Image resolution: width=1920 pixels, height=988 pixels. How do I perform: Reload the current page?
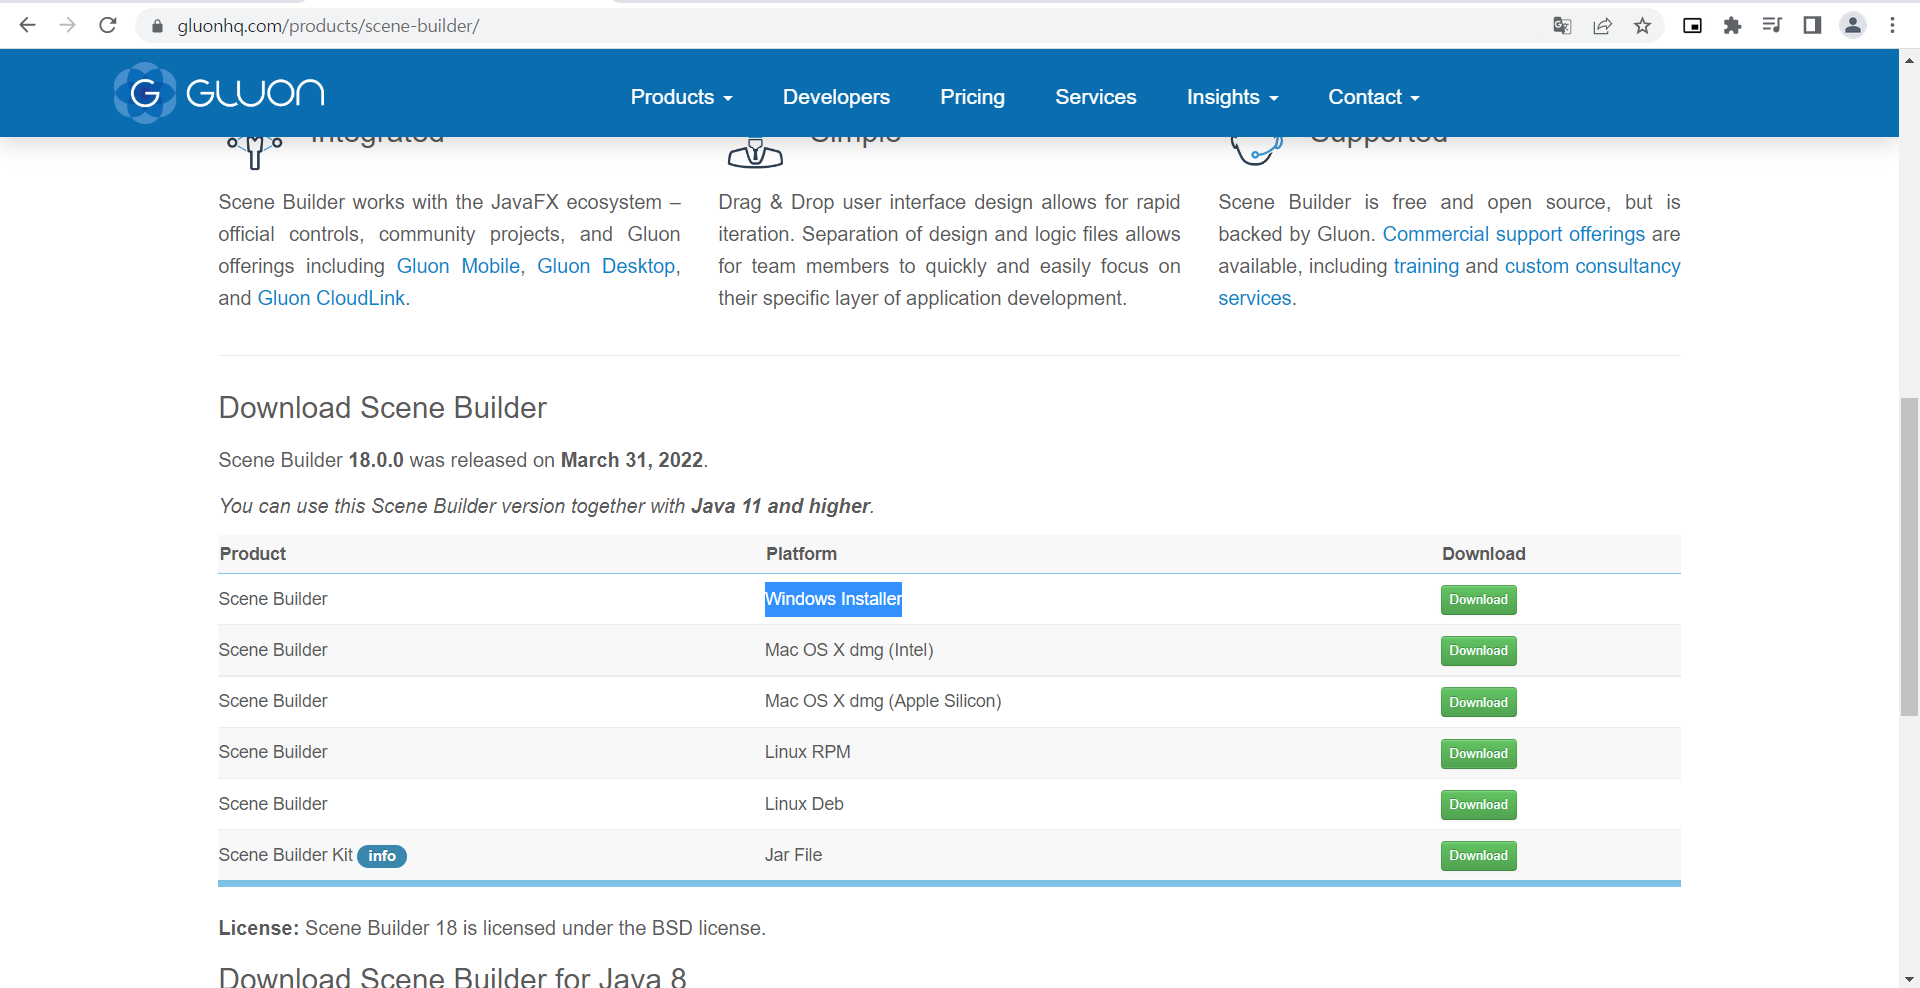[108, 25]
